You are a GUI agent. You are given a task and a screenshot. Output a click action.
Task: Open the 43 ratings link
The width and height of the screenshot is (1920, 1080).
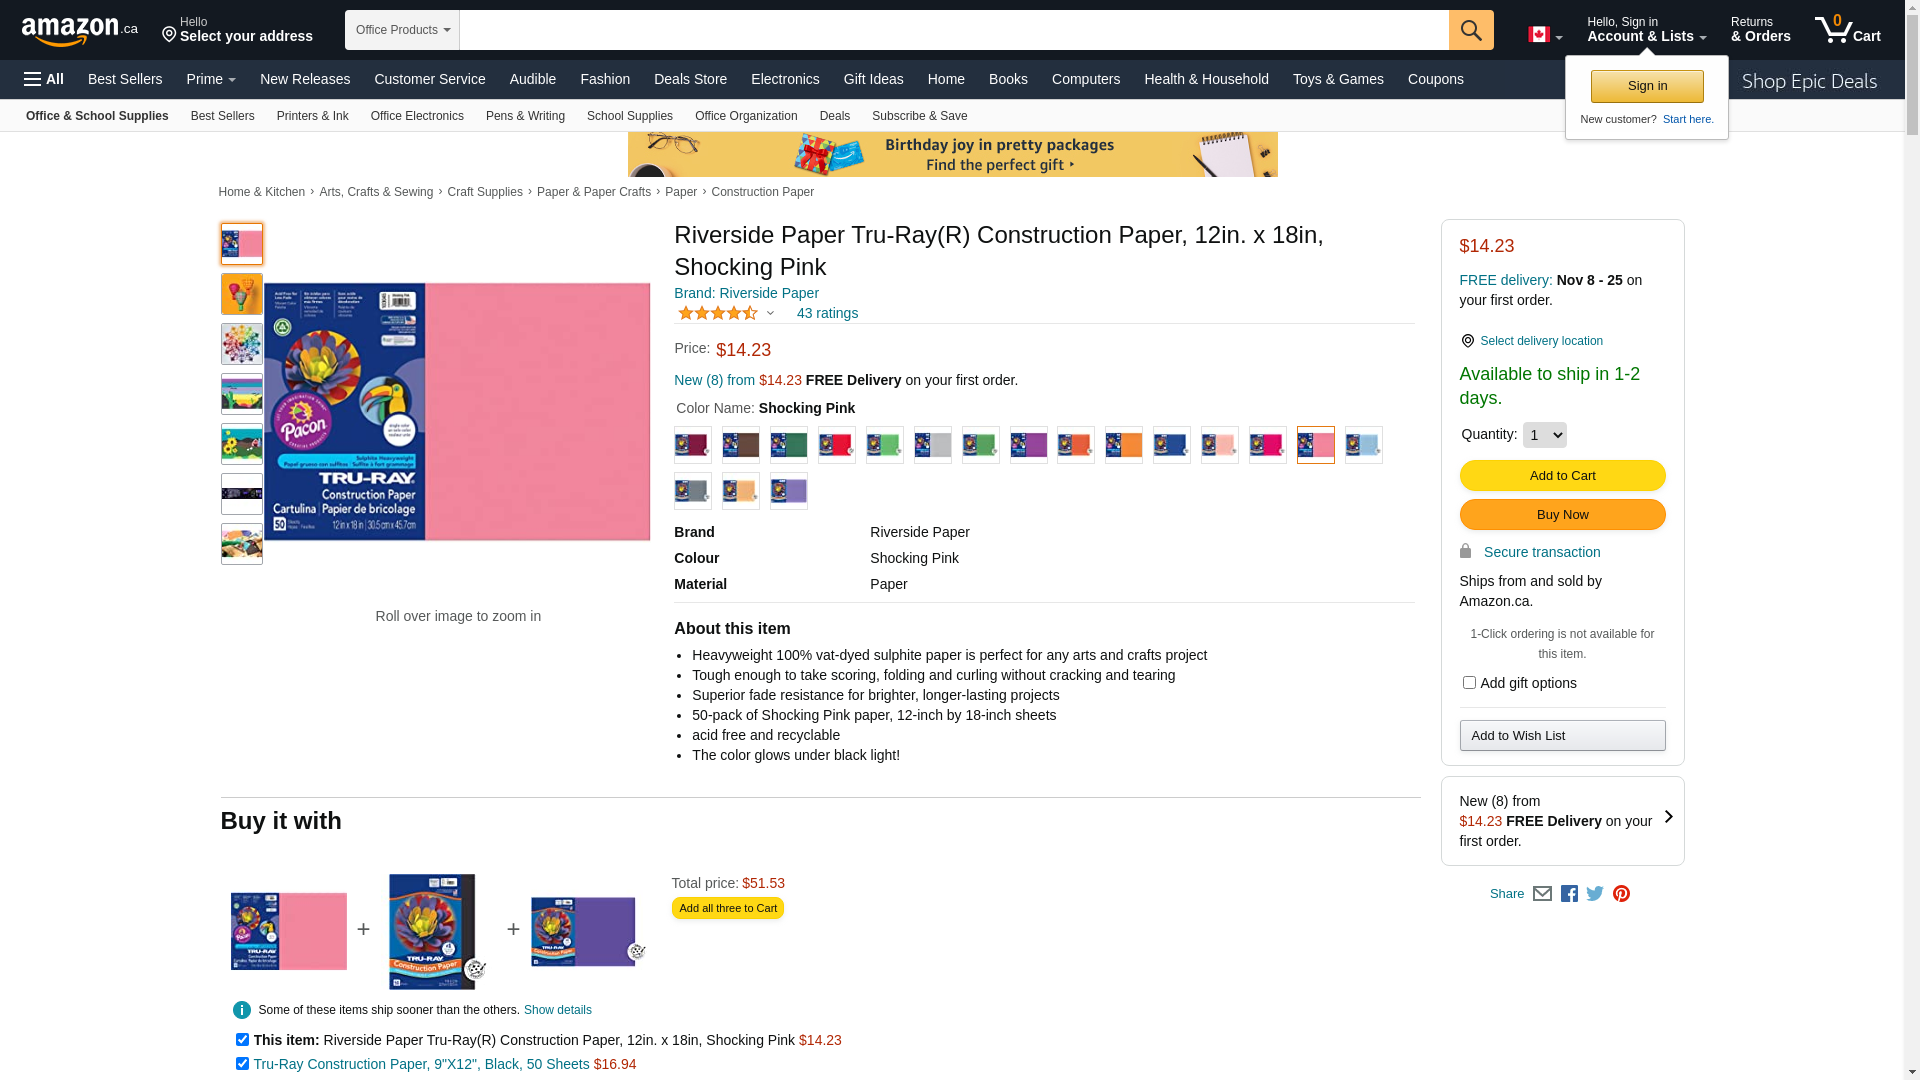(x=827, y=313)
